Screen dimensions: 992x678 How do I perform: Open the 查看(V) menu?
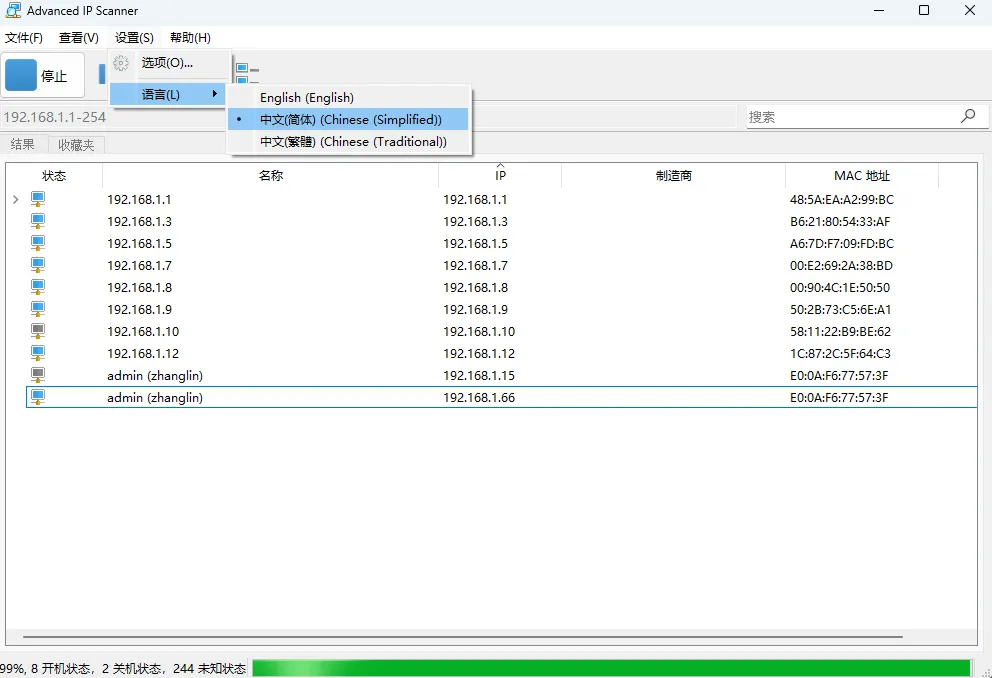pos(79,38)
